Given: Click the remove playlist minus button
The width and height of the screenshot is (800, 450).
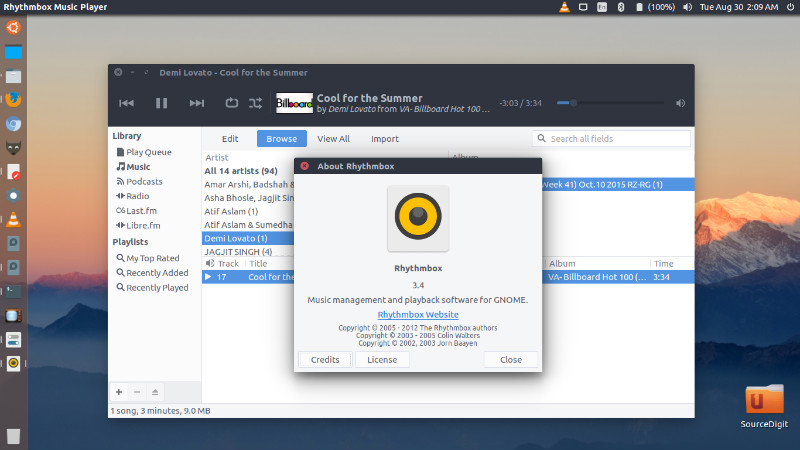Looking at the screenshot, I should pos(137,392).
